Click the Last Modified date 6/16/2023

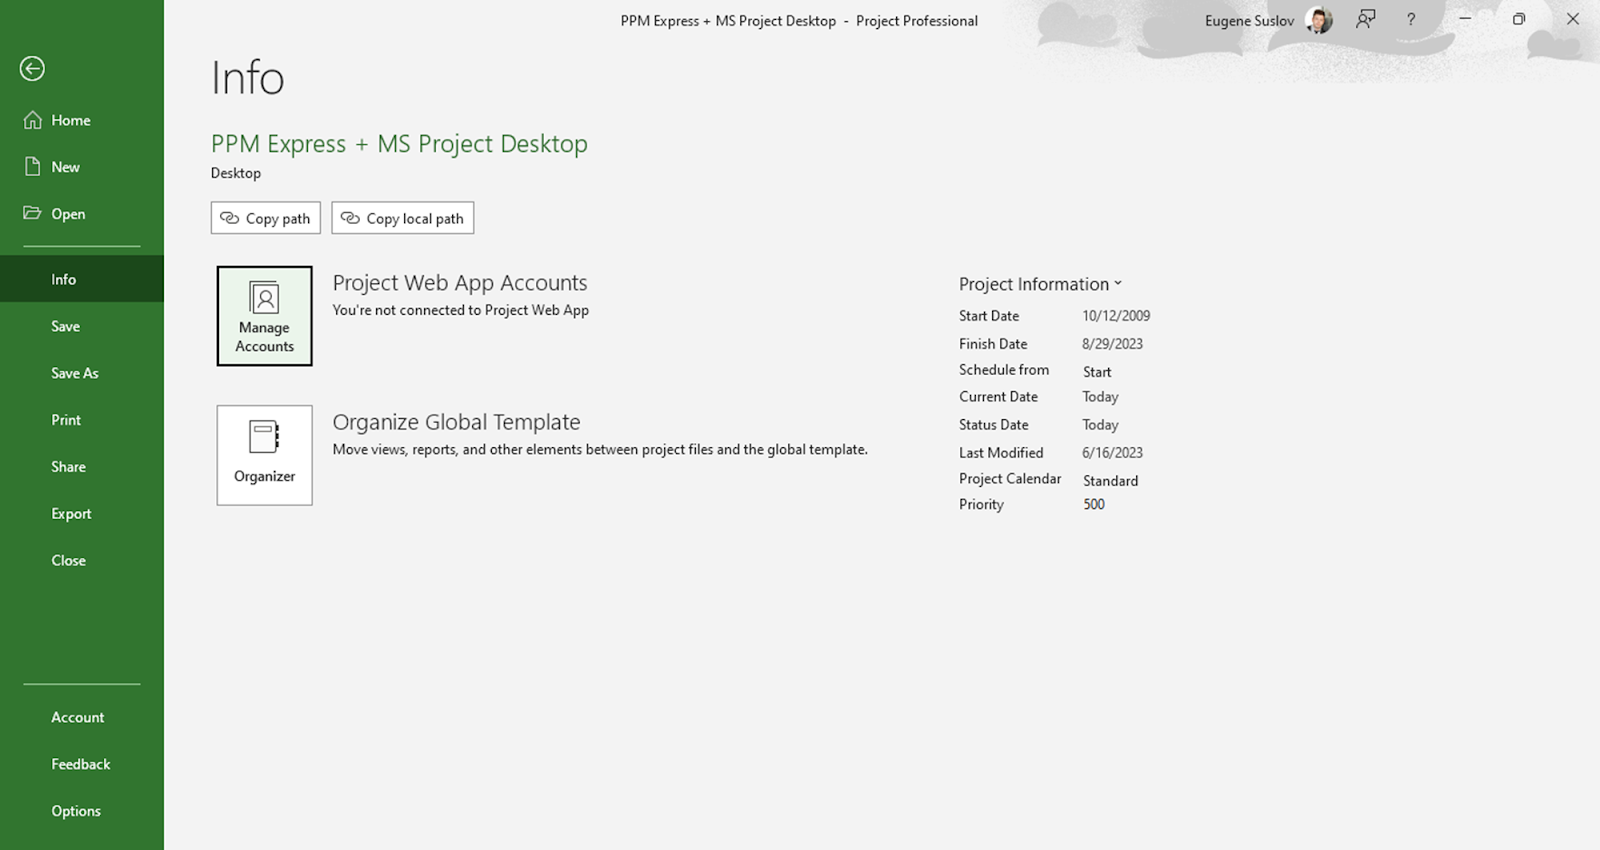[1112, 453]
